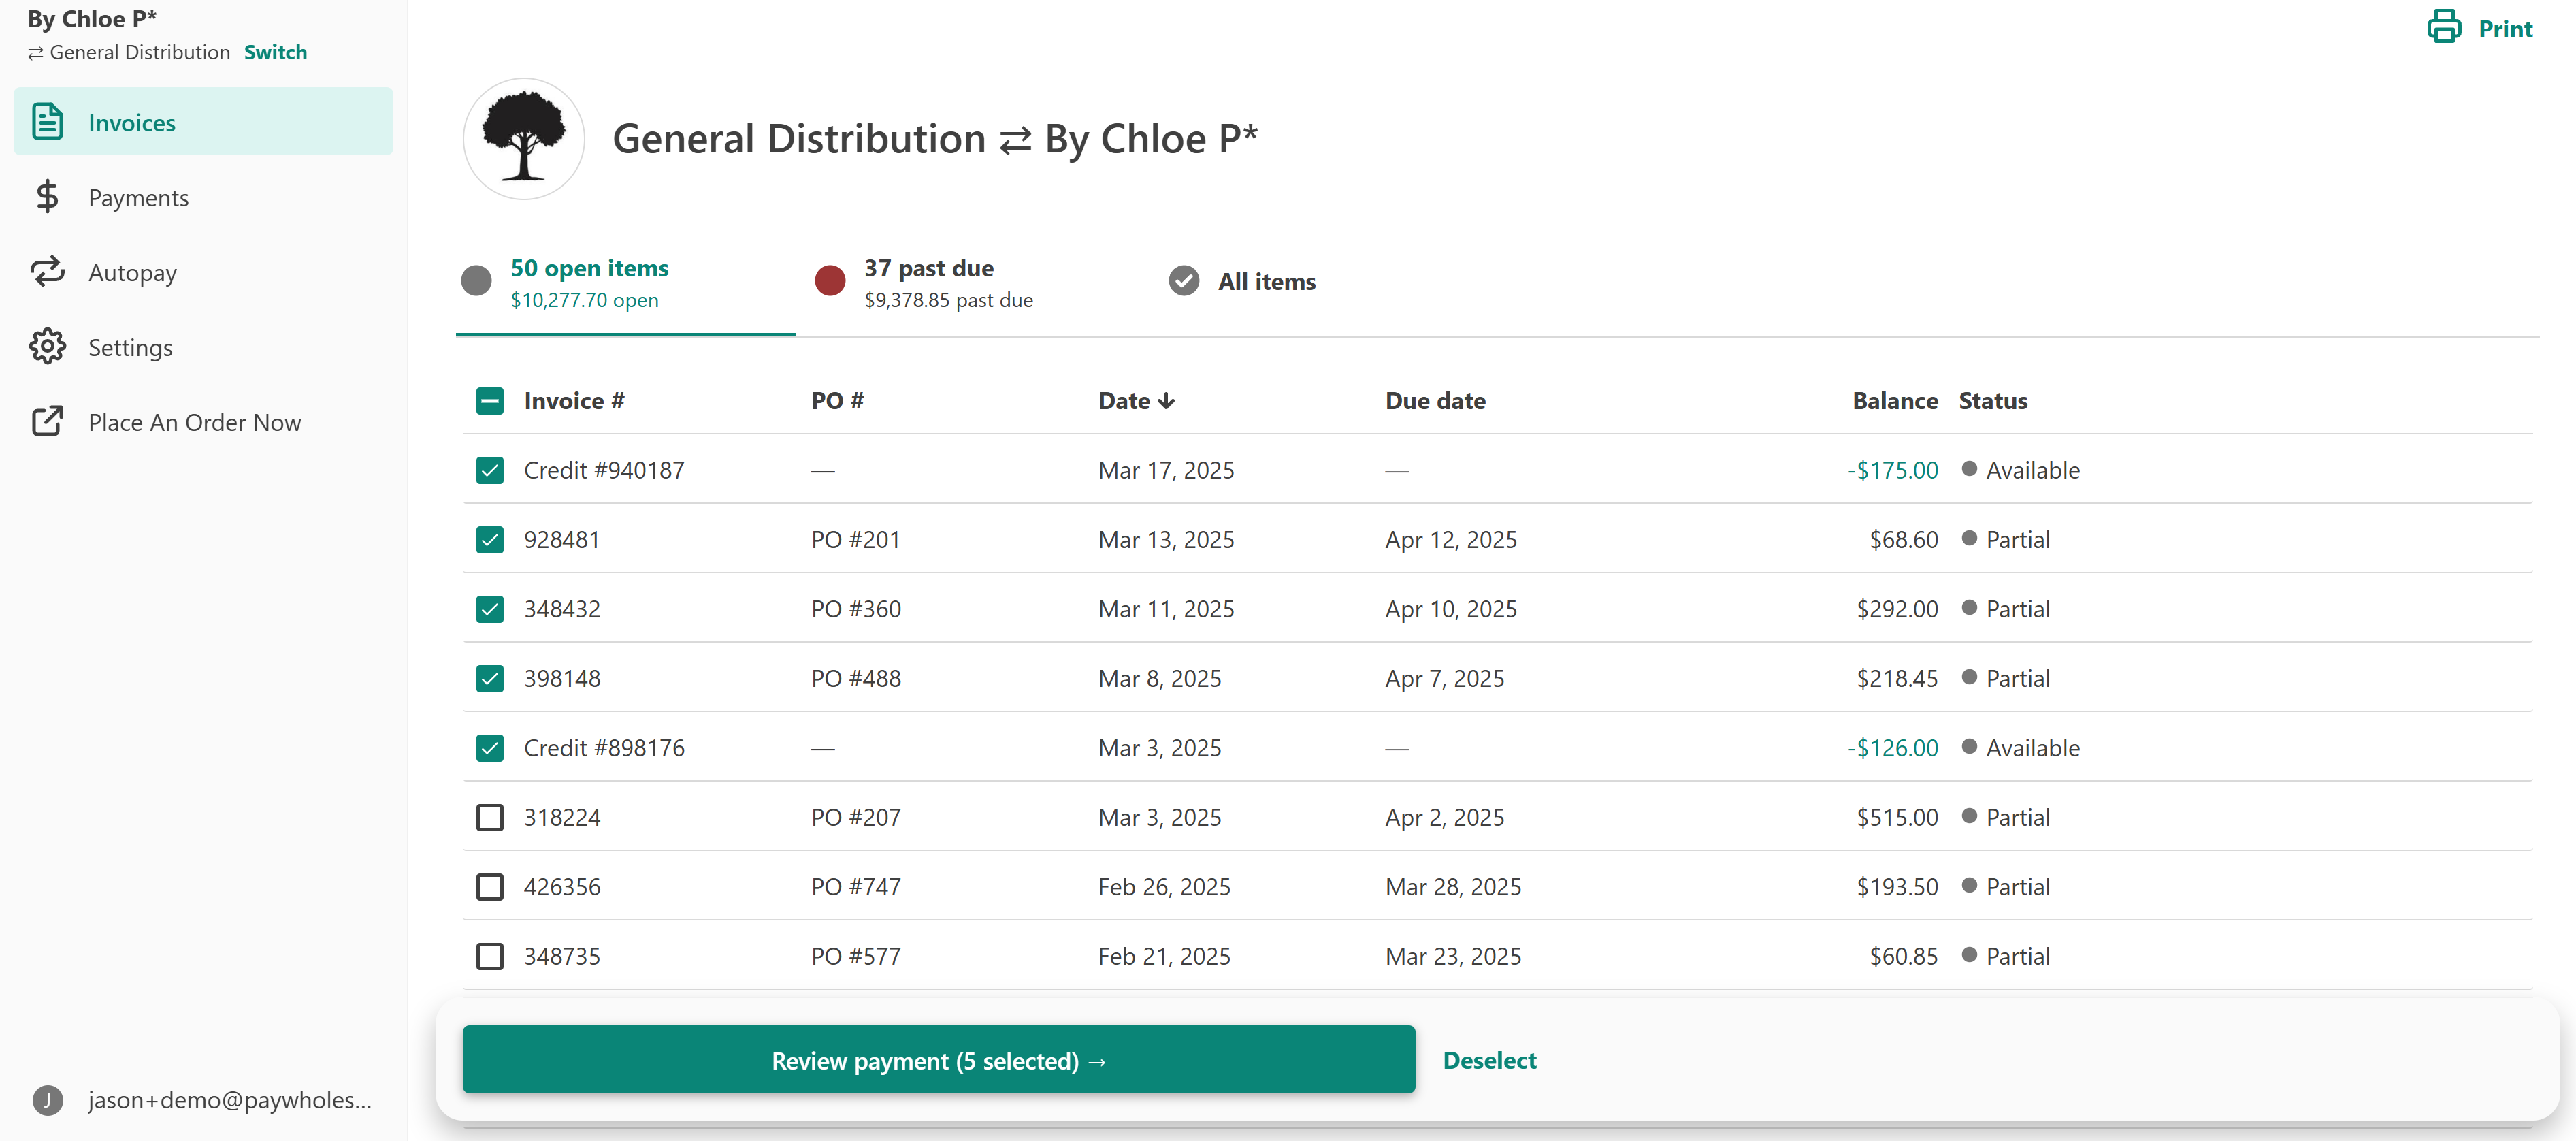
Task: Click the -$126.00 credit balance
Action: click(x=1892, y=748)
